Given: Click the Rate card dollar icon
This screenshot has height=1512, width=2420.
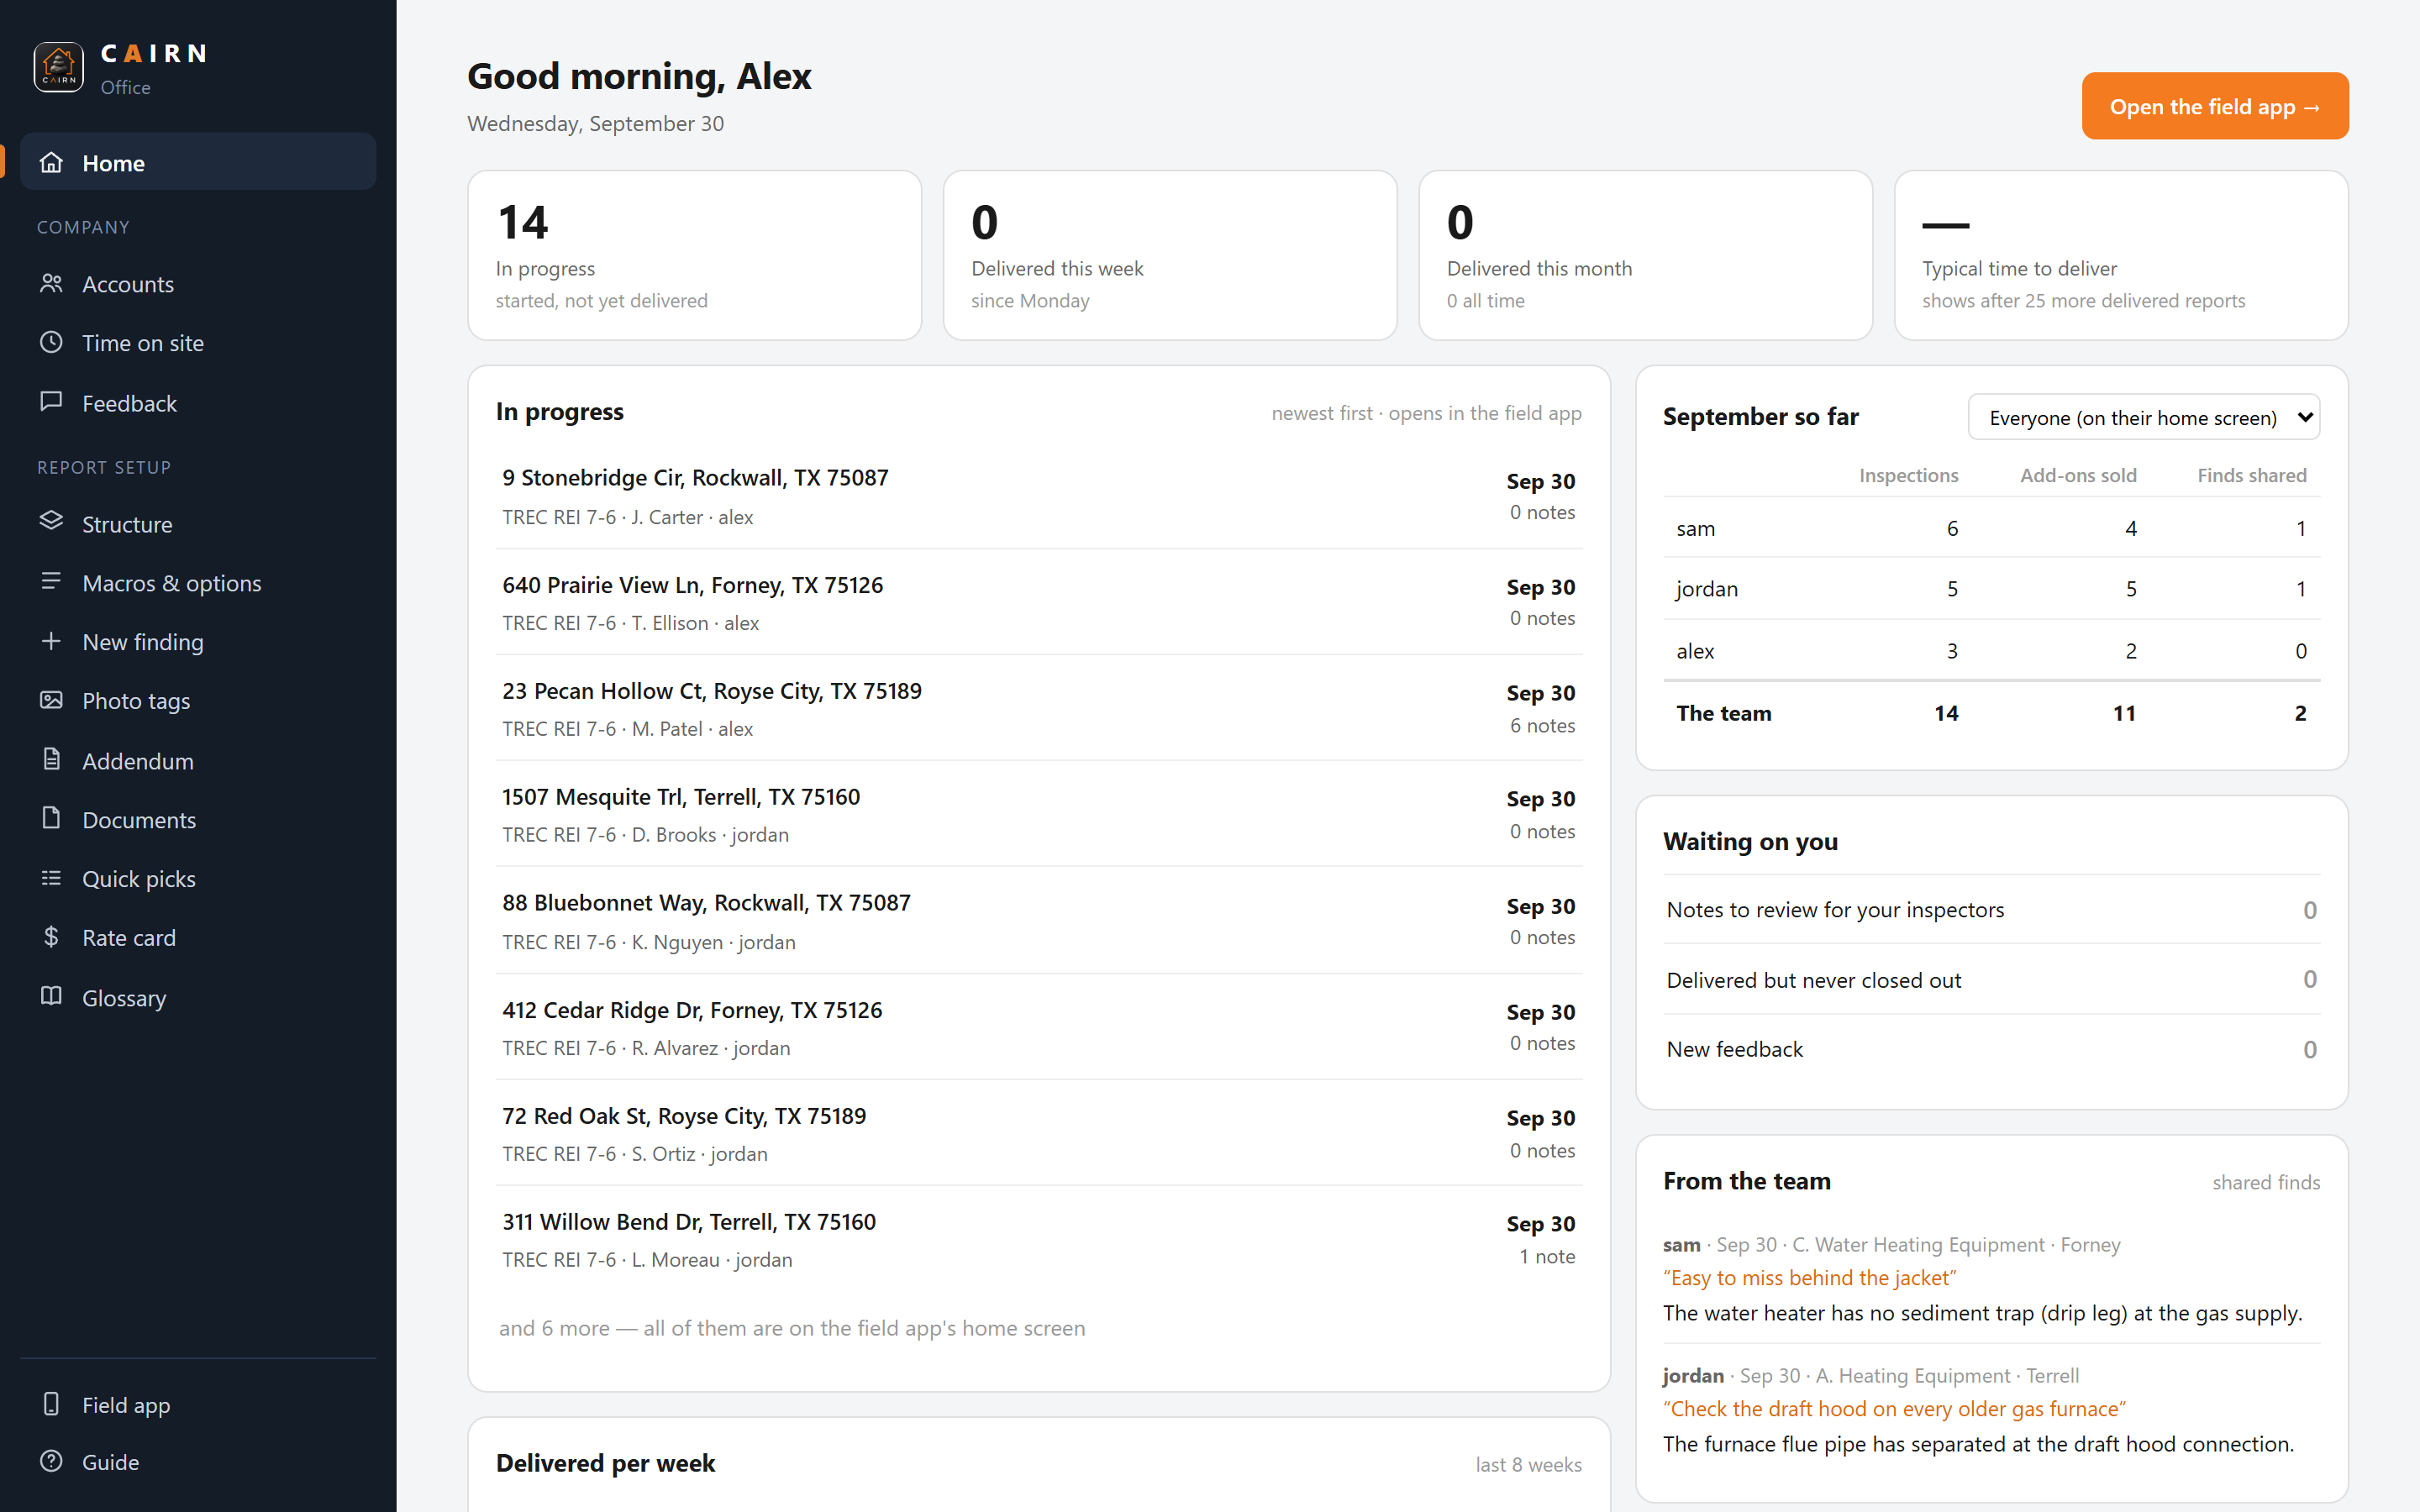Looking at the screenshot, I should 51,937.
